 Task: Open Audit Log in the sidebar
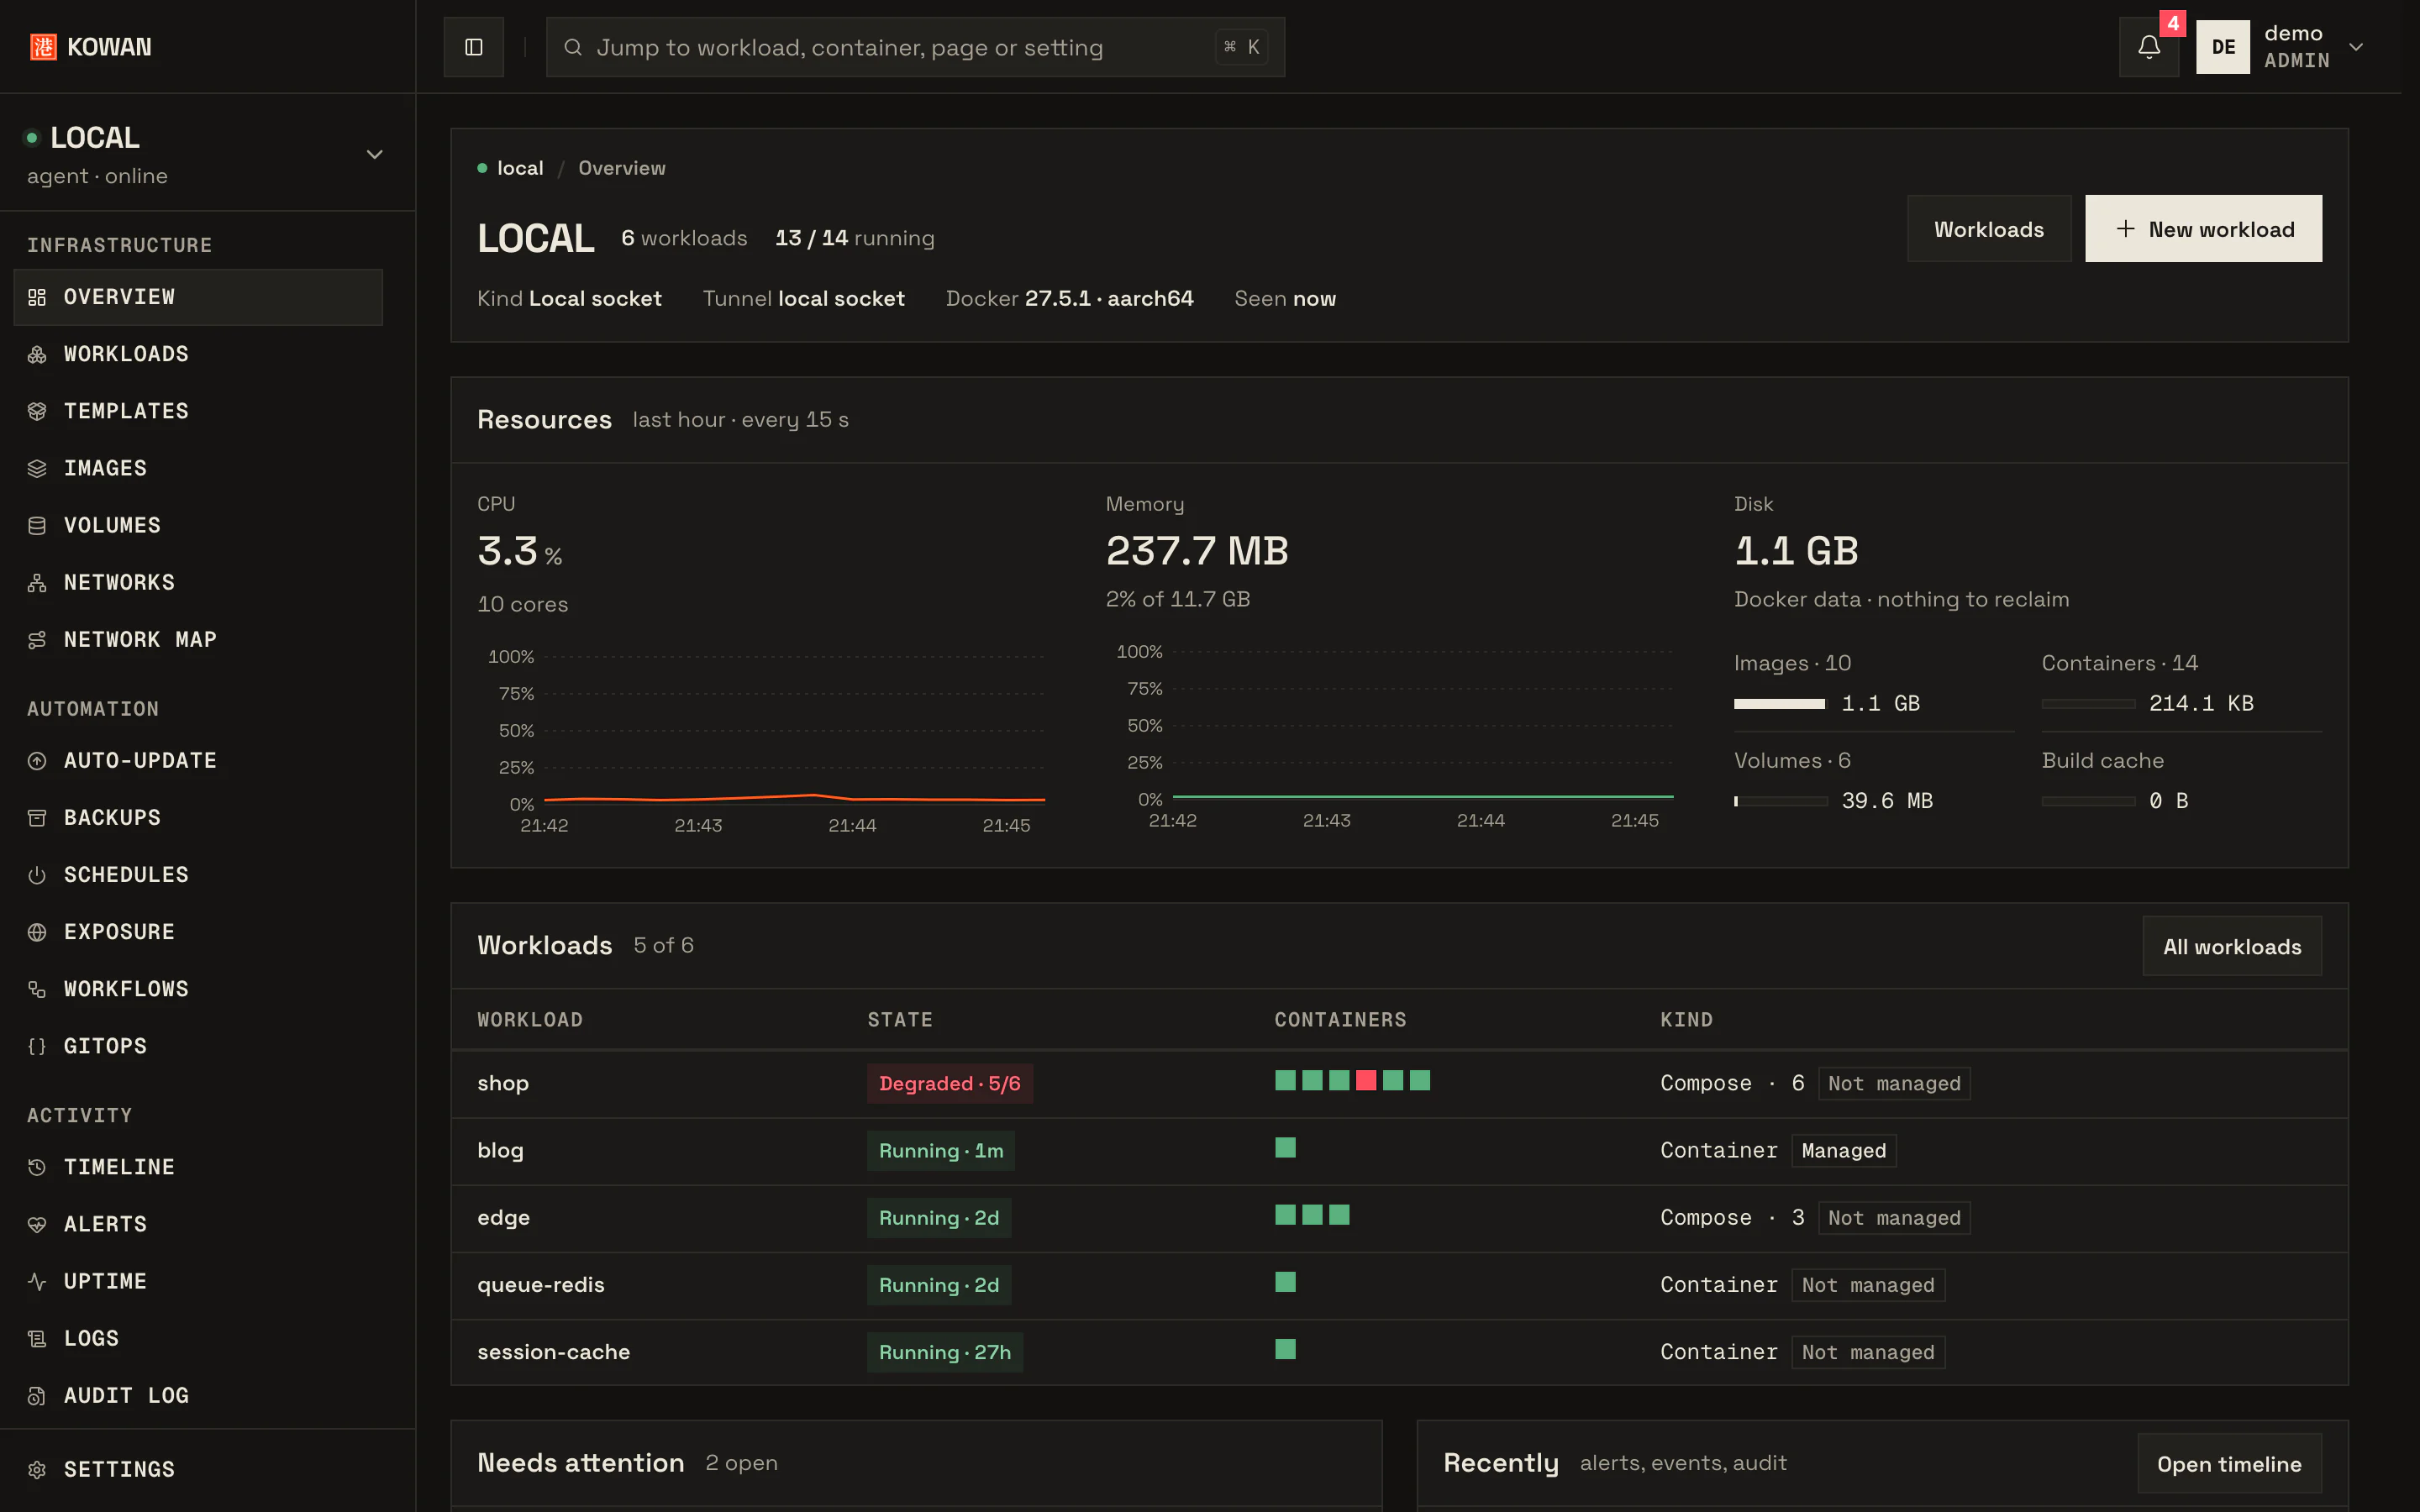[x=198, y=1395]
